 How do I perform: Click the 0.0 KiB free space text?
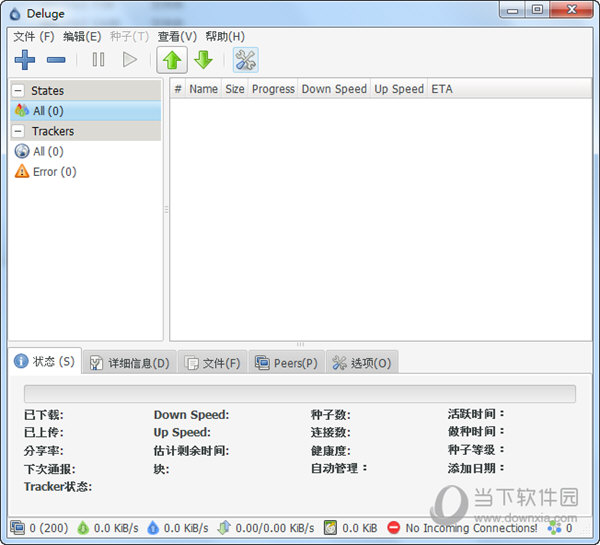[359, 528]
